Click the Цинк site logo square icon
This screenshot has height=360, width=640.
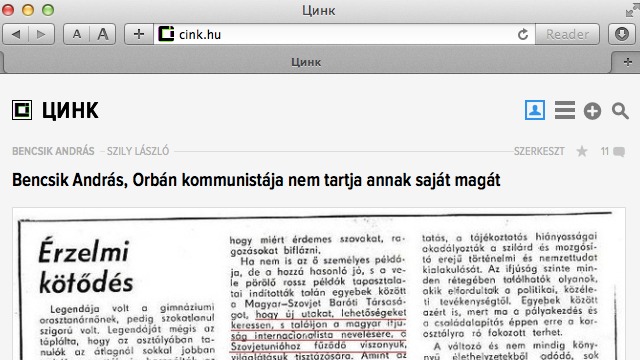point(22,110)
